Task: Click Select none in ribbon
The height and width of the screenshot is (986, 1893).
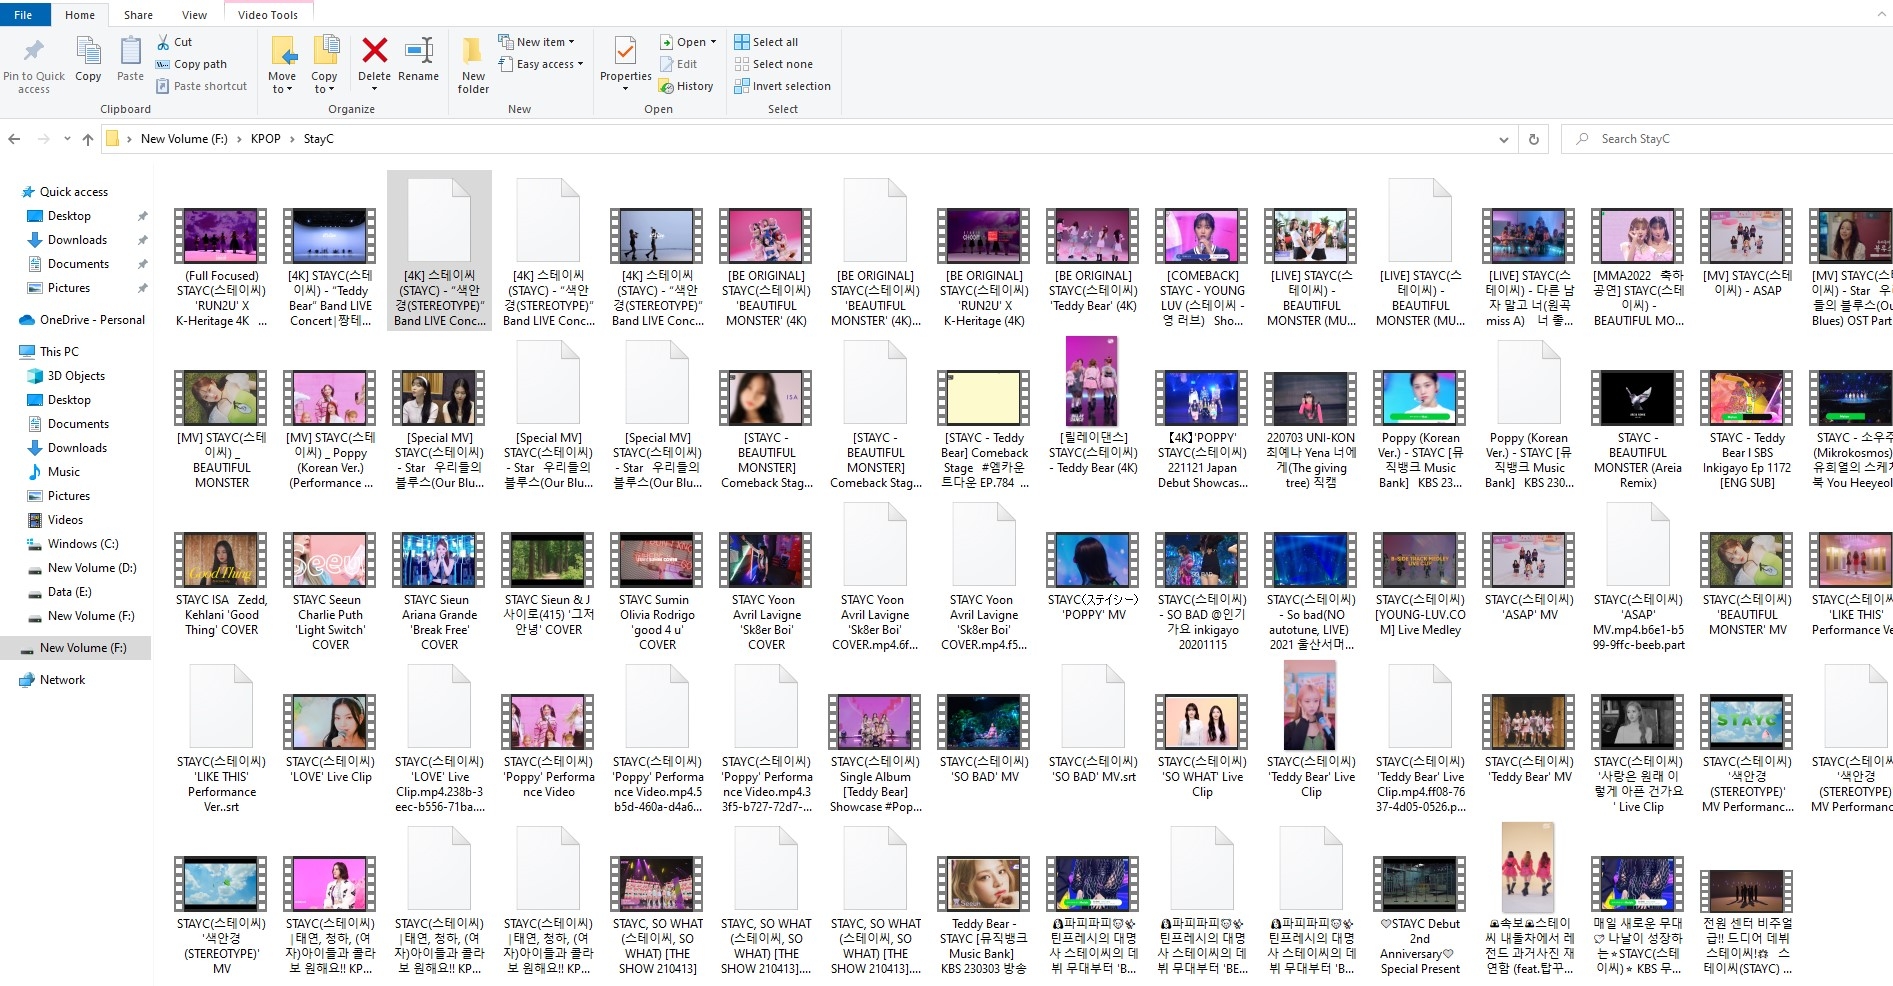Action: tap(773, 64)
